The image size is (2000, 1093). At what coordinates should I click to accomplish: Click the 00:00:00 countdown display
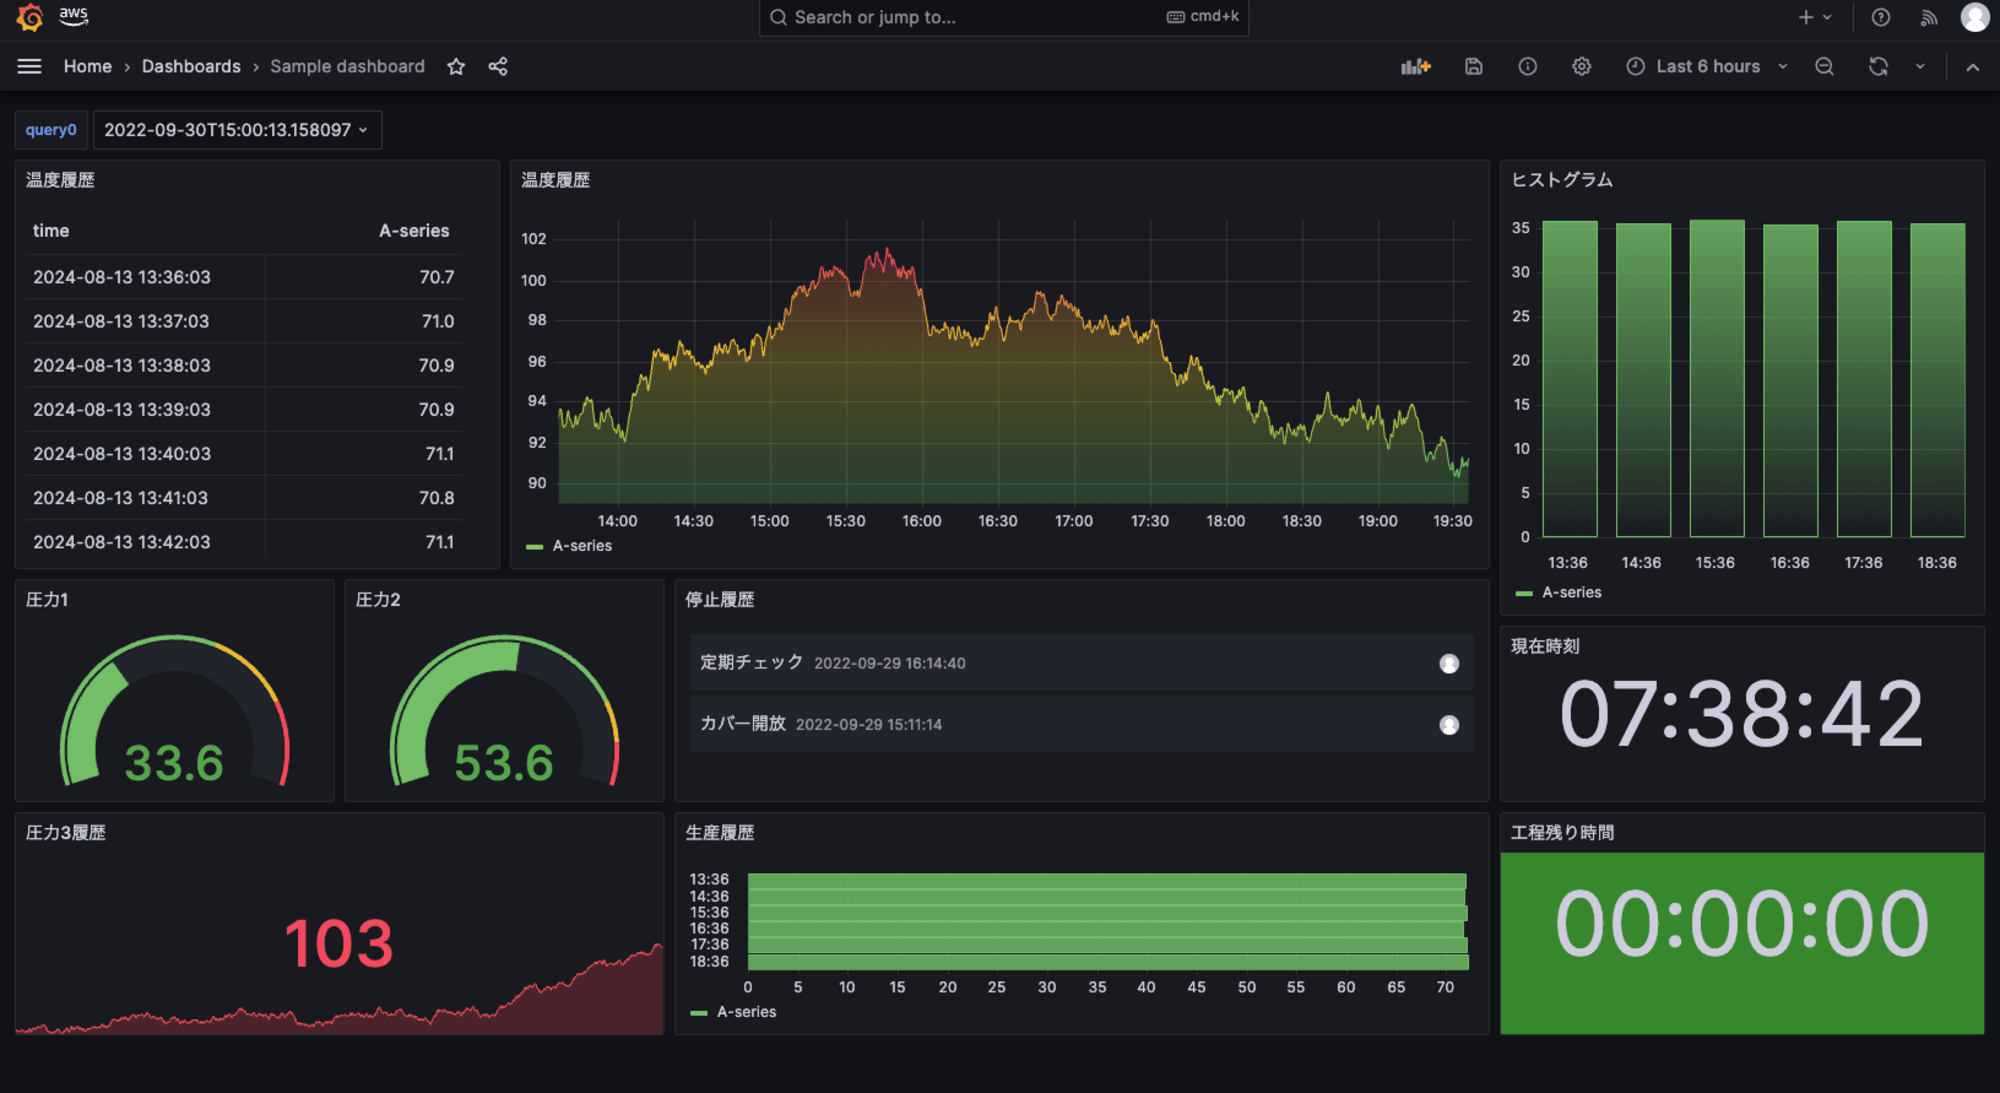coord(1742,924)
